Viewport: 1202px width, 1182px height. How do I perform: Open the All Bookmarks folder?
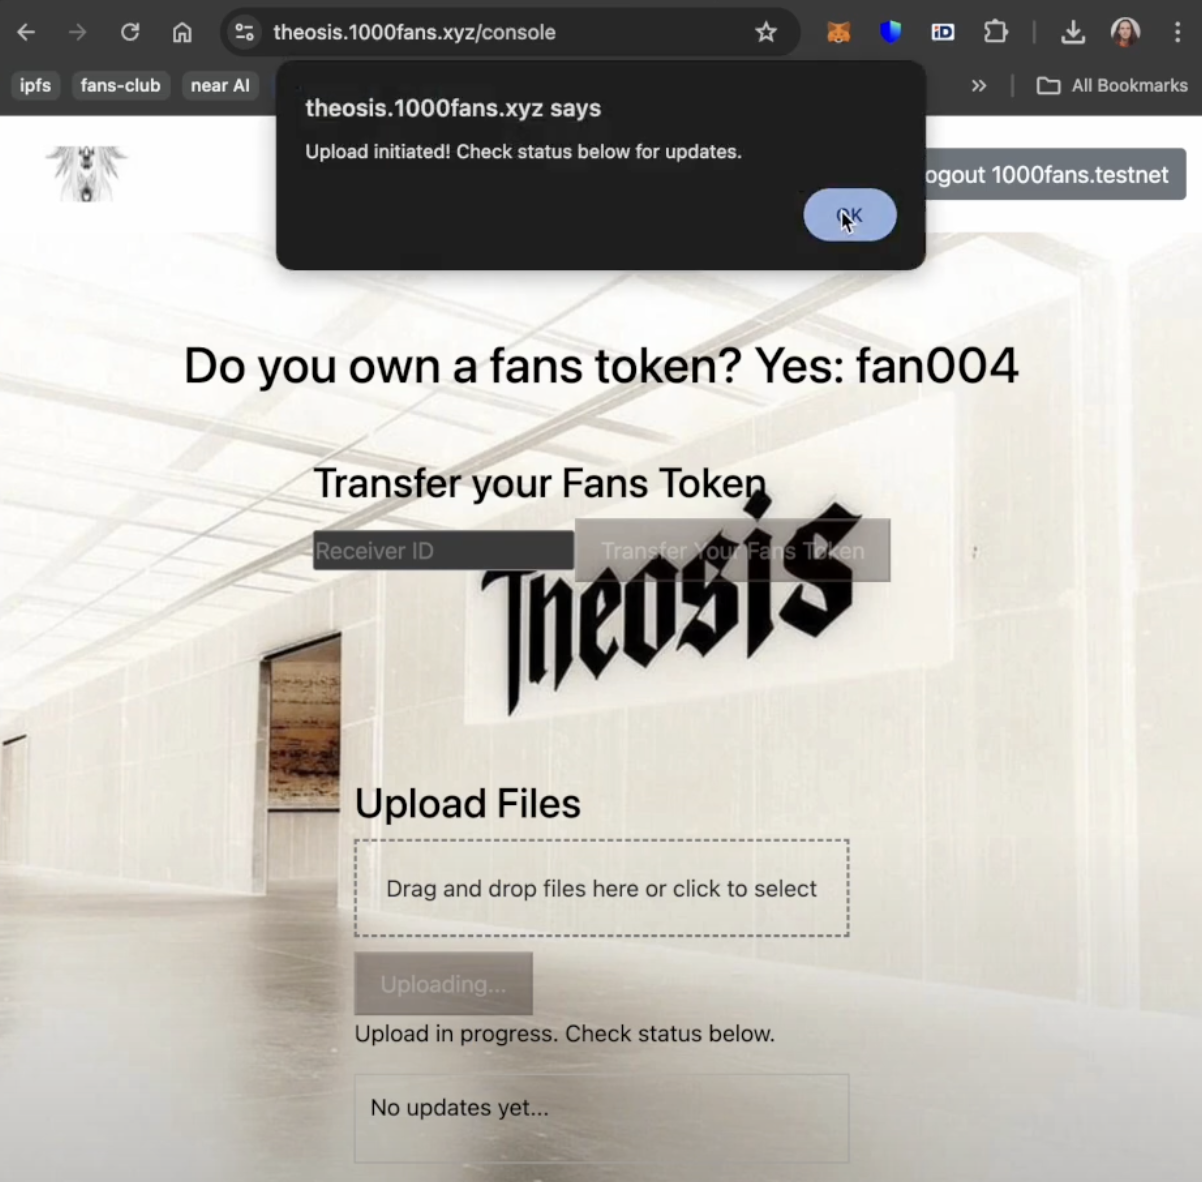click(x=1112, y=86)
